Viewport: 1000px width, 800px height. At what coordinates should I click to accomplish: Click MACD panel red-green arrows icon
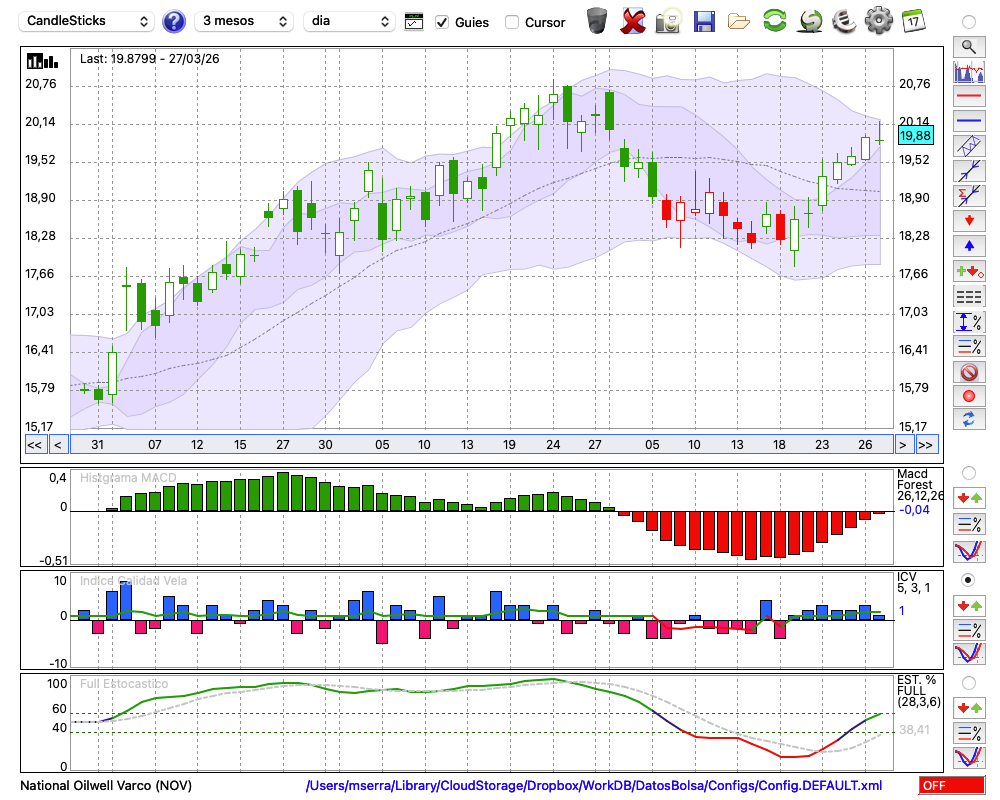(x=969, y=498)
